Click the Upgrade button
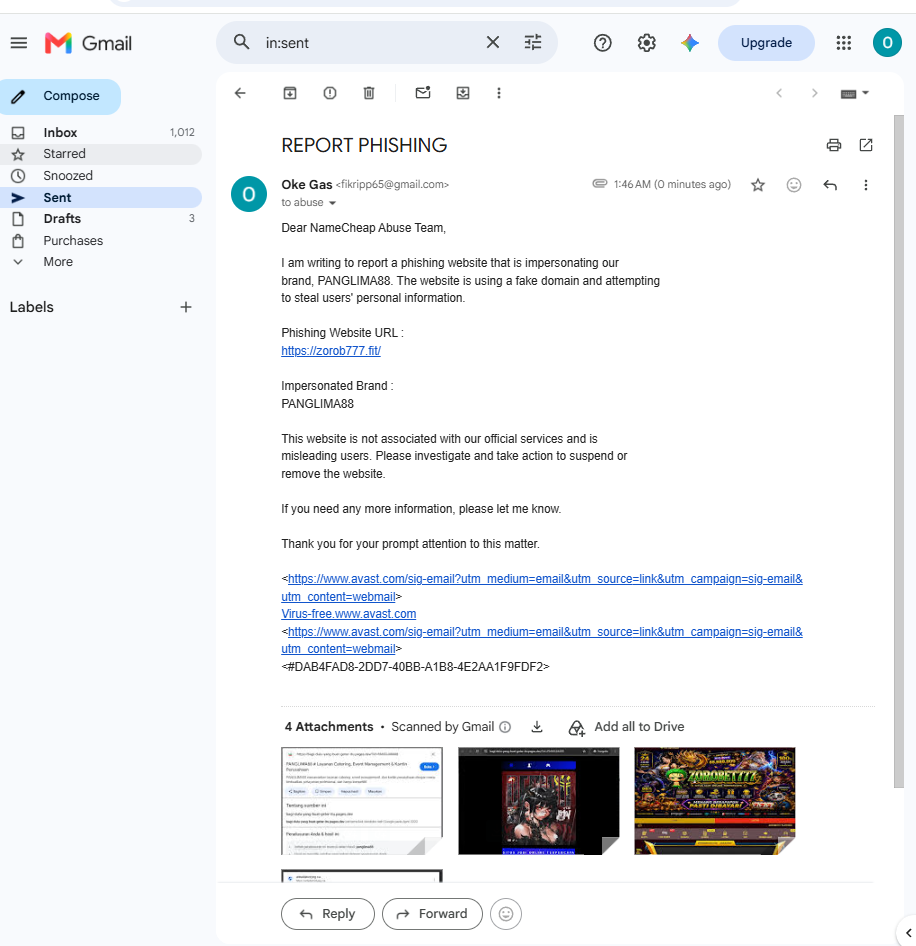The height and width of the screenshot is (946, 916). (x=766, y=43)
